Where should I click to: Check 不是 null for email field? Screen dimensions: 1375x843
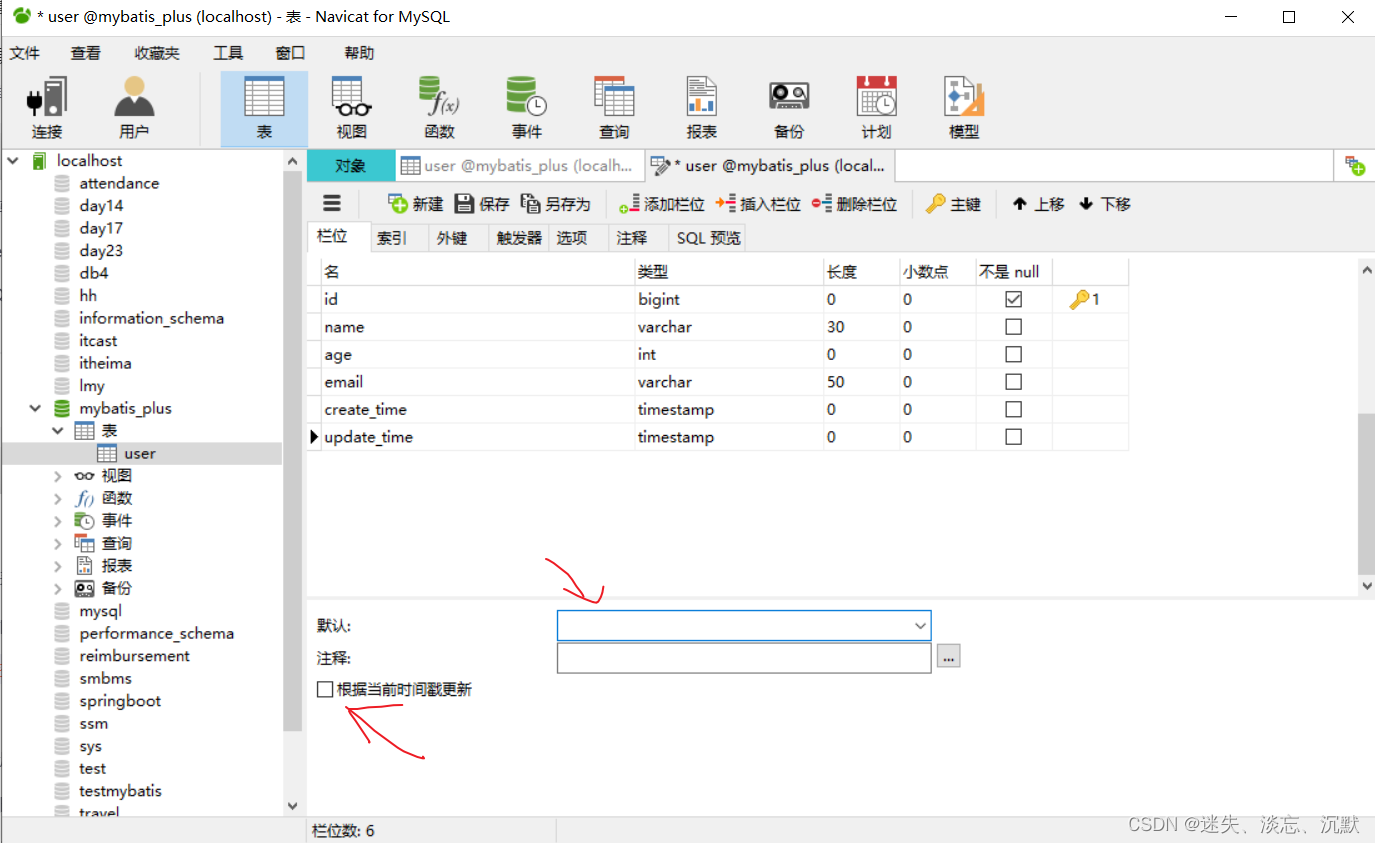tap(1014, 381)
